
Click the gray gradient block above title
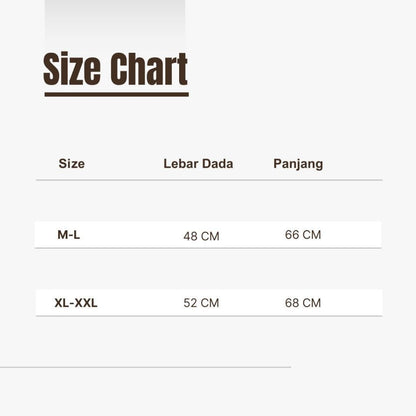(x=115, y=23)
